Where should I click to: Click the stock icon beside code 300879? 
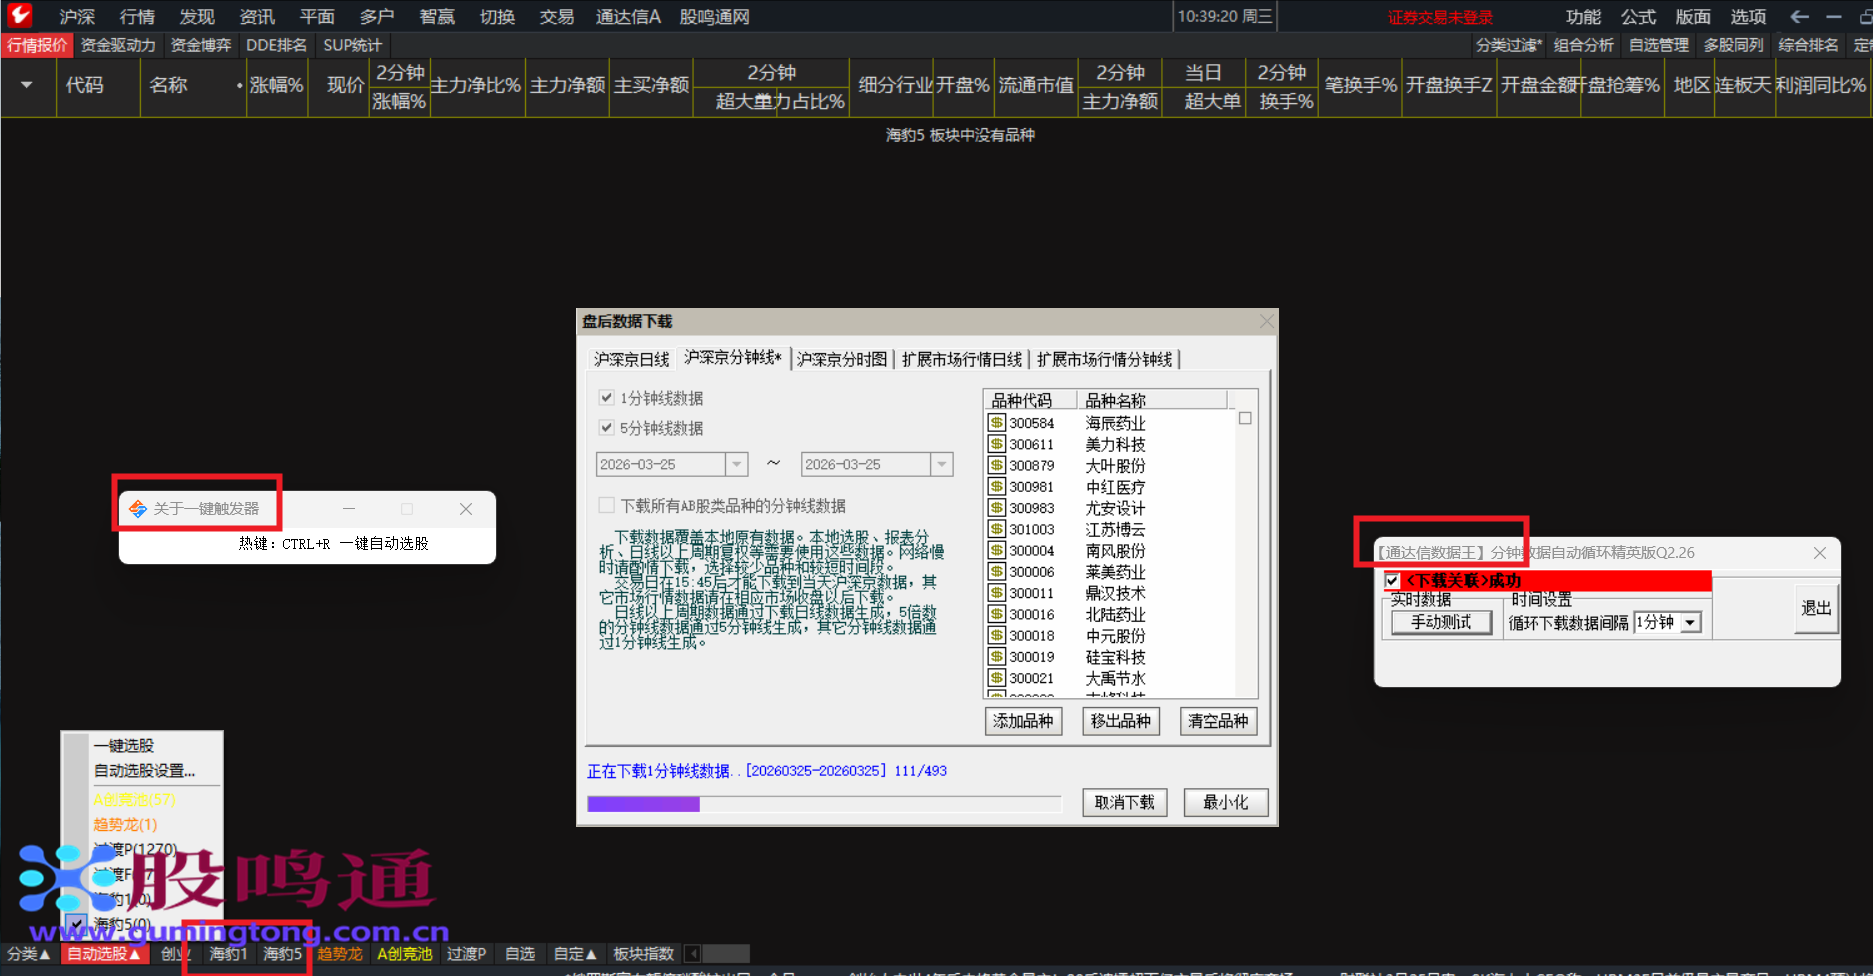(x=997, y=465)
